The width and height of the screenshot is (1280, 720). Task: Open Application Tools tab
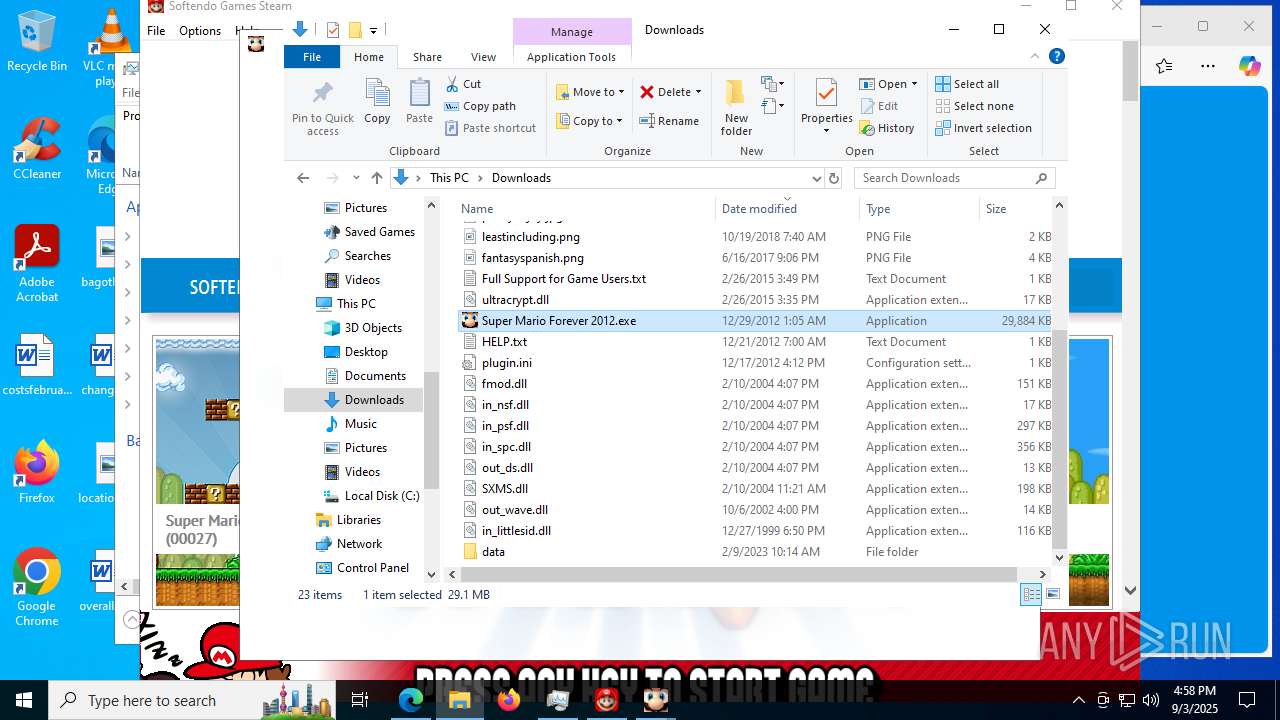point(571,57)
